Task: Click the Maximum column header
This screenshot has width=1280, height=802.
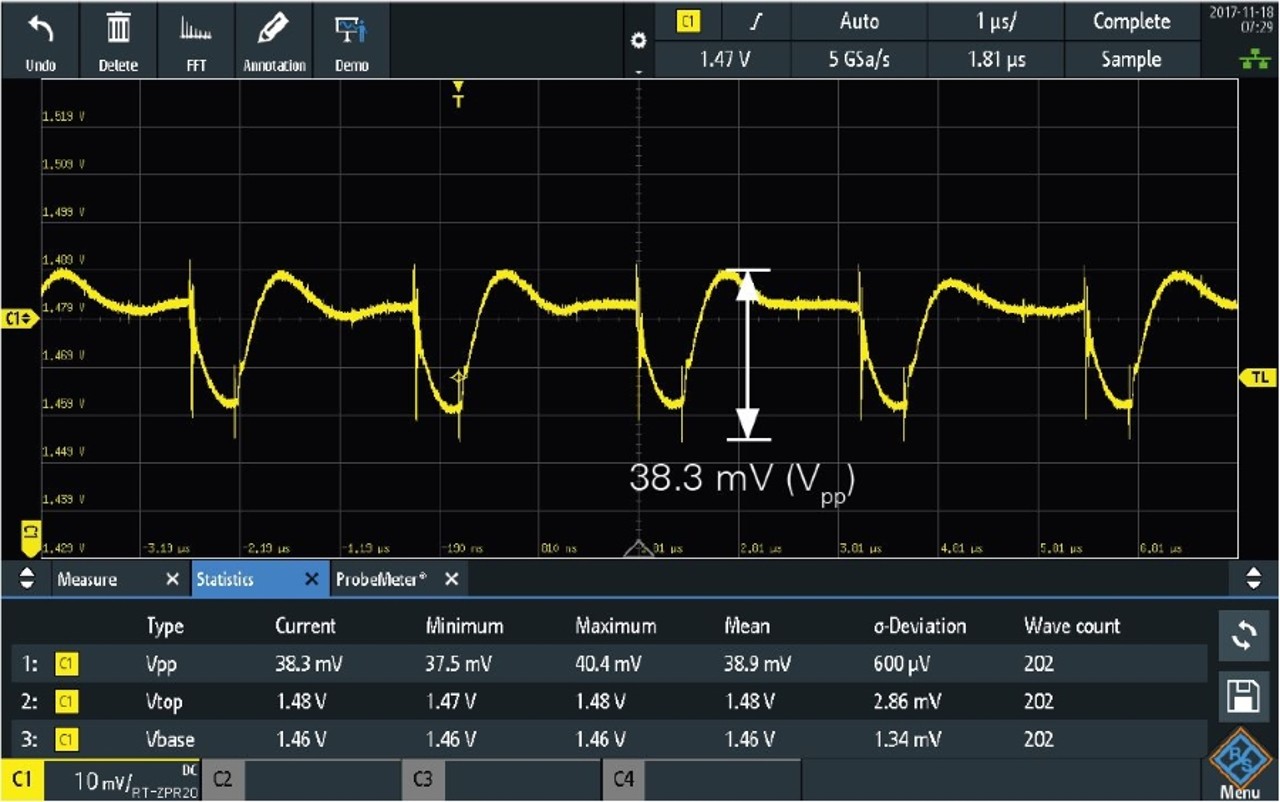Action: 616,627
